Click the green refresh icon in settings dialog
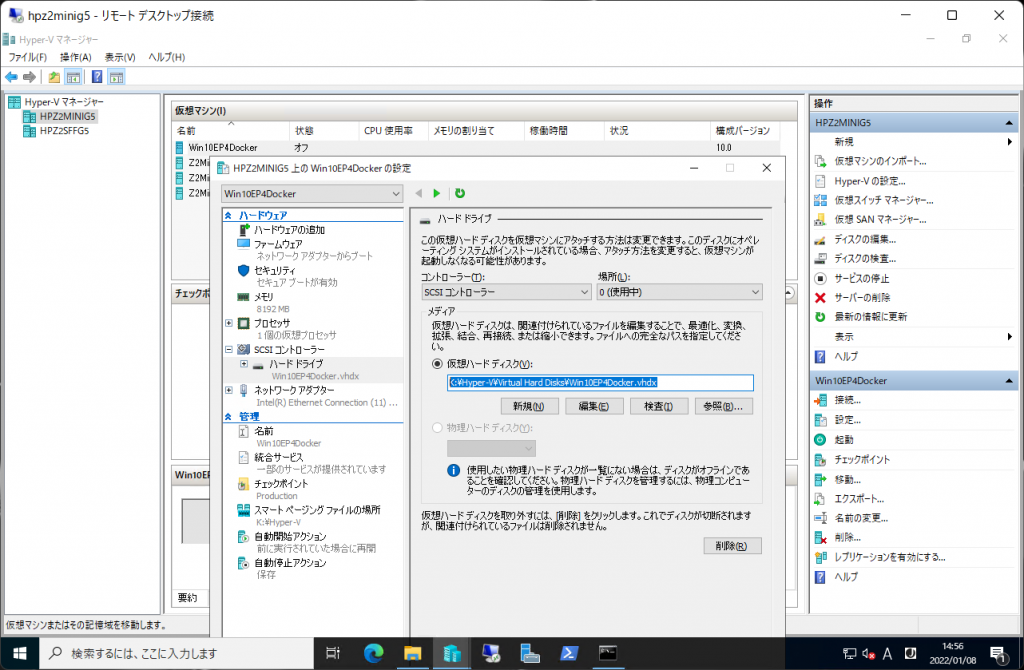Image resolution: width=1024 pixels, height=670 pixels. point(460,193)
